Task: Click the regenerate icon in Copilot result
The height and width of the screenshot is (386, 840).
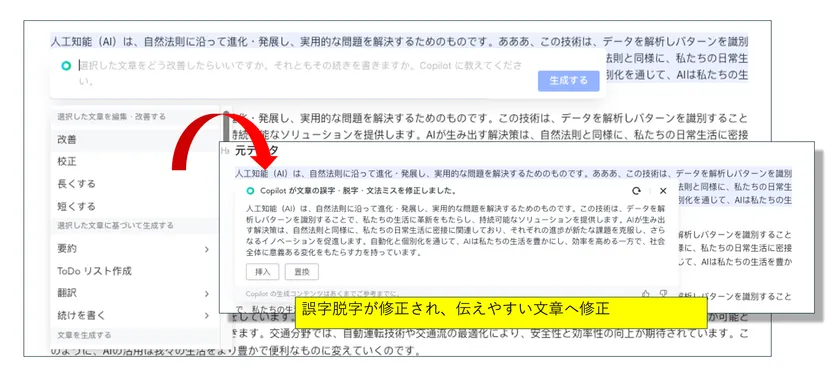Action: point(636,191)
